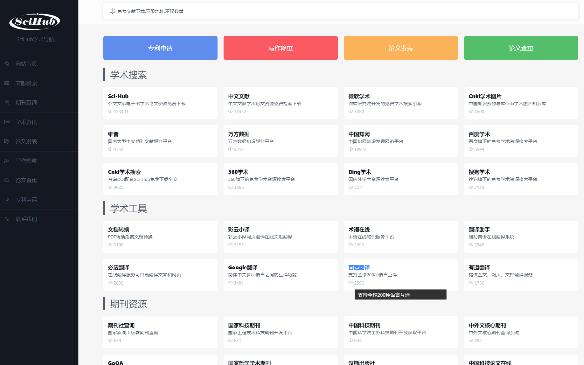Open the 有道翻译 card
Viewport: 584px width, 365px height.
click(521, 274)
